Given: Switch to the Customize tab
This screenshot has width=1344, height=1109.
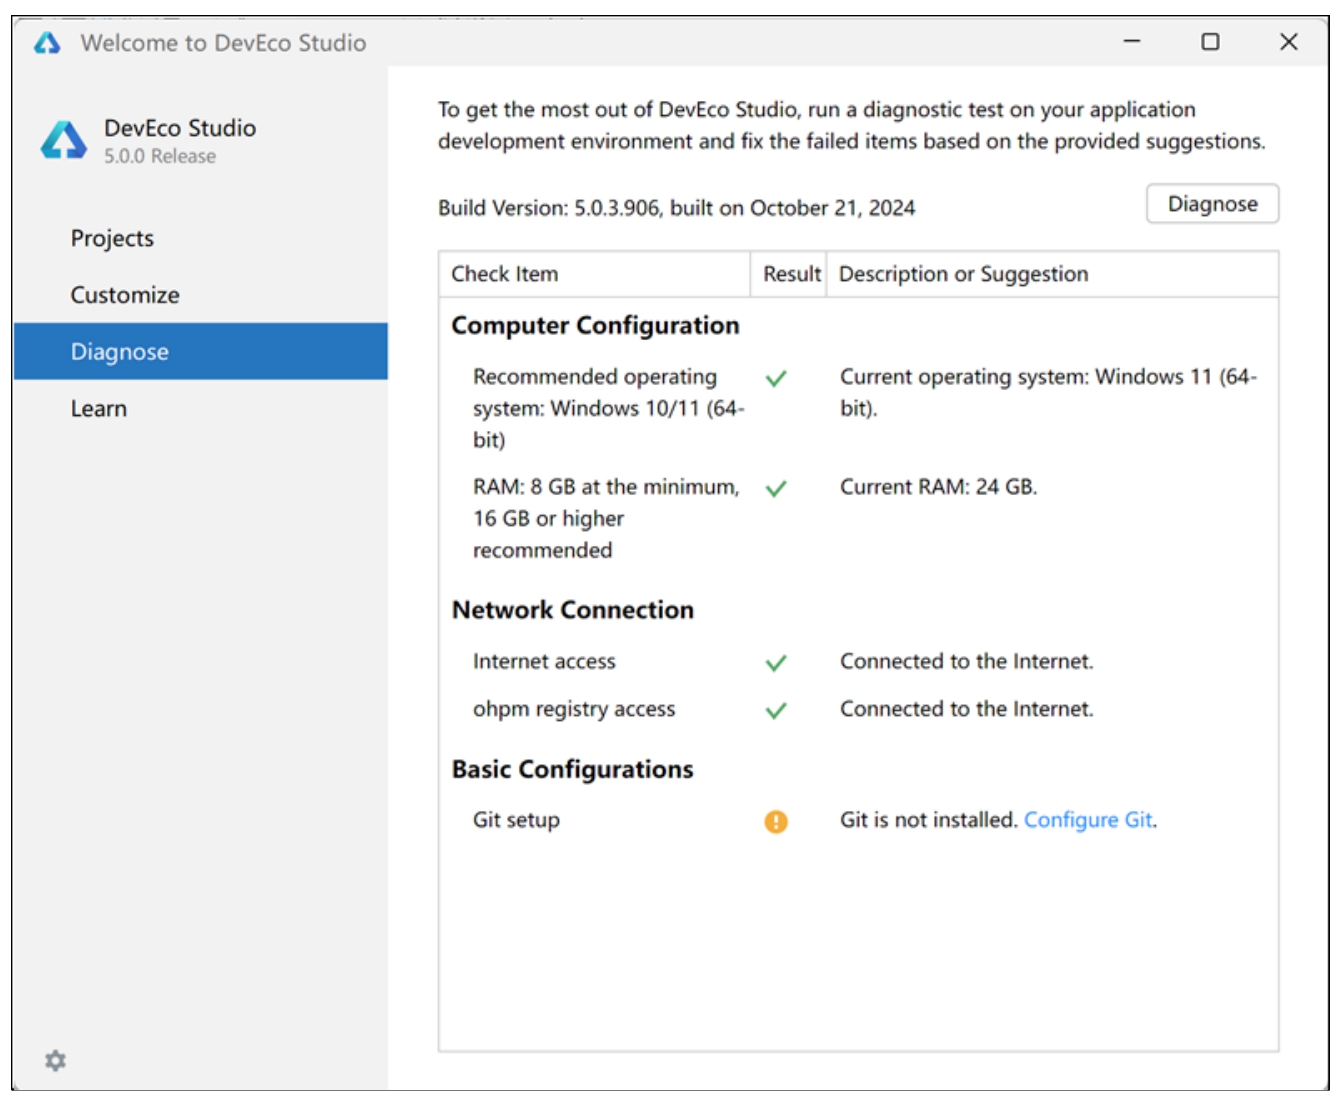Looking at the screenshot, I should click(x=125, y=295).
